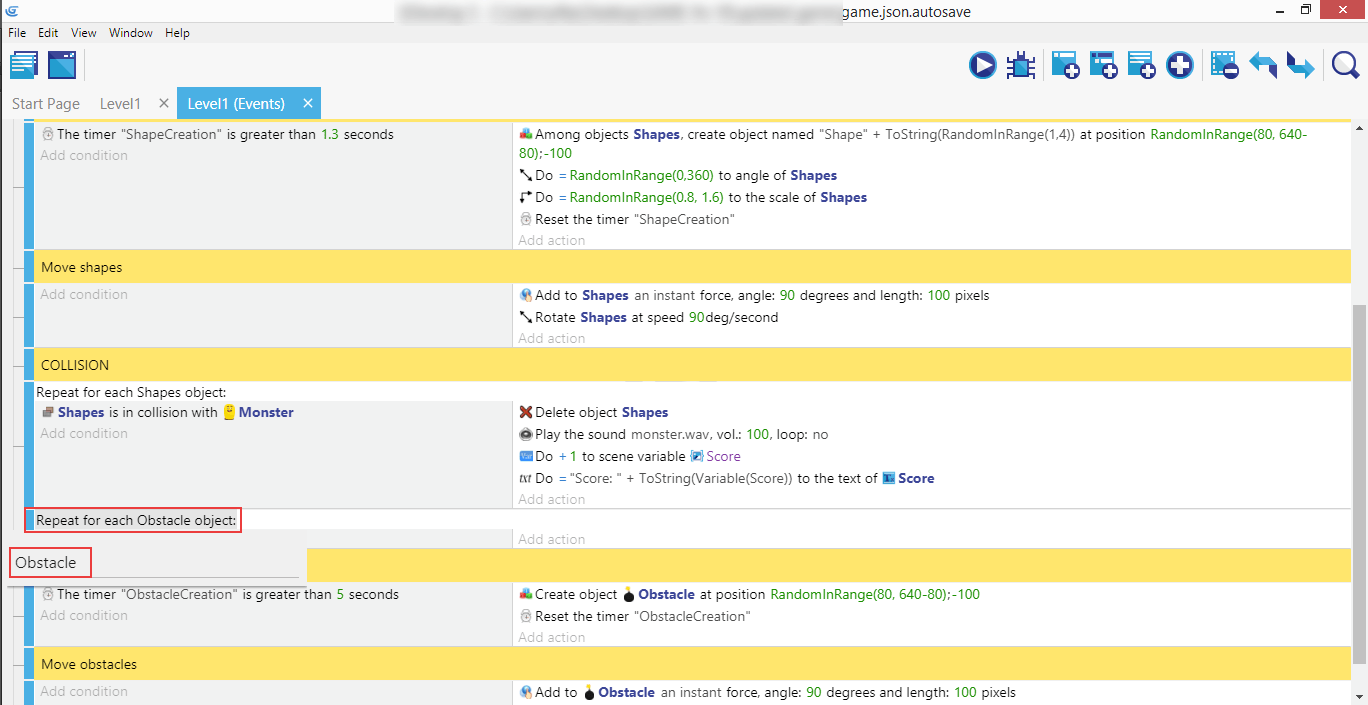The height and width of the screenshot is (705, 1368).
Task: Open the events search magnifier
Action: (x=1345, y=66)
